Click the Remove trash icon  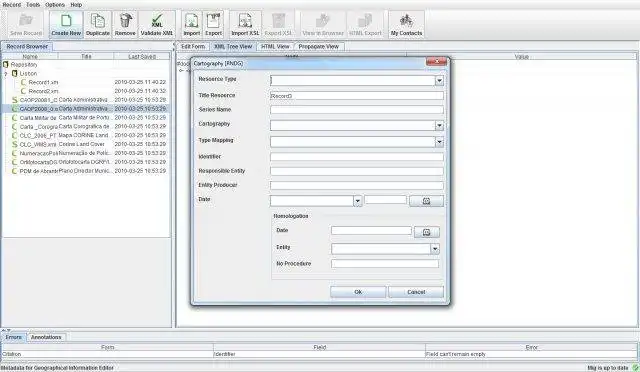(x=125, y=25)
